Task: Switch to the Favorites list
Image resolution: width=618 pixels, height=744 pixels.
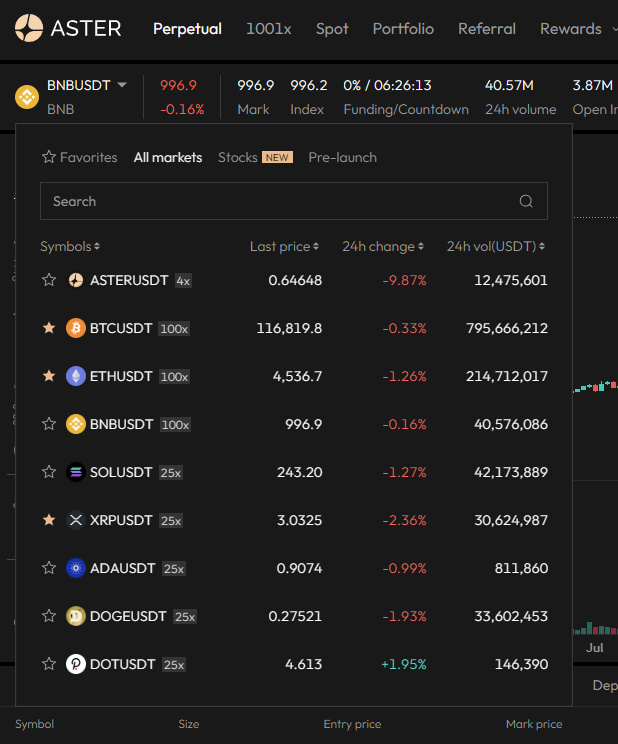Action: [80, 157]
